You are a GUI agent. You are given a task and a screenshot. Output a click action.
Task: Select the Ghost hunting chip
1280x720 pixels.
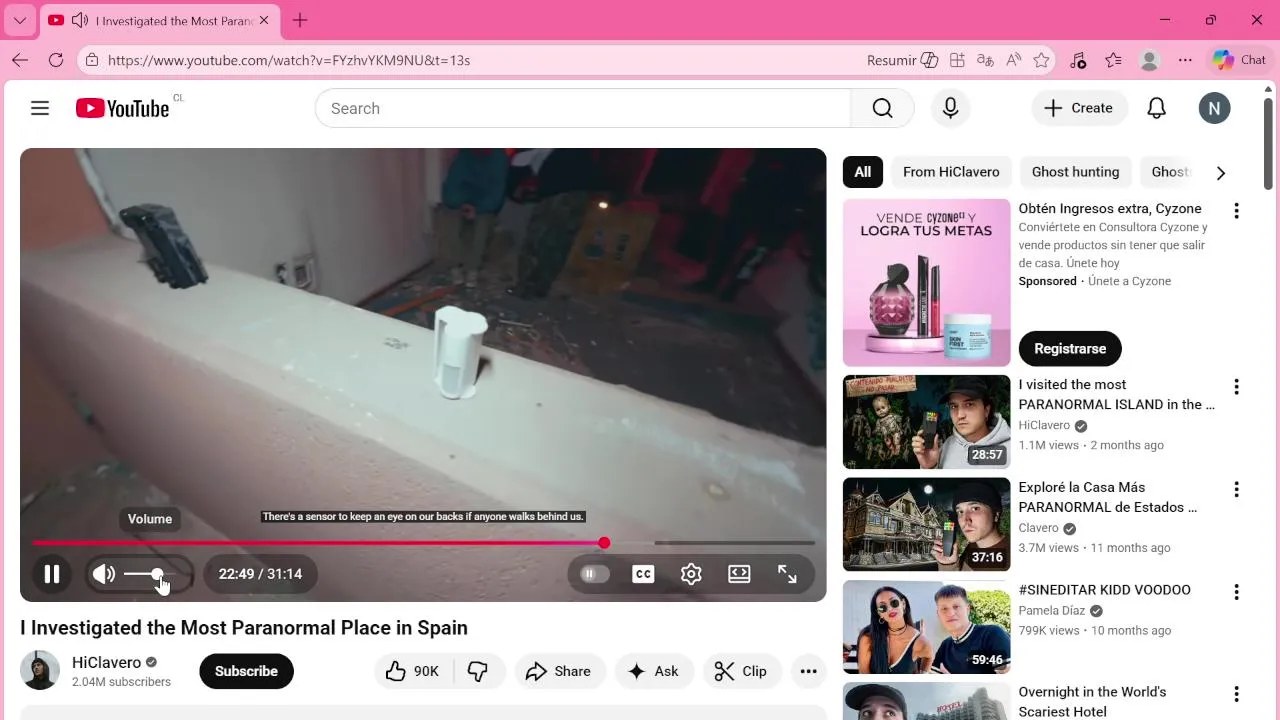(1075, 172)
